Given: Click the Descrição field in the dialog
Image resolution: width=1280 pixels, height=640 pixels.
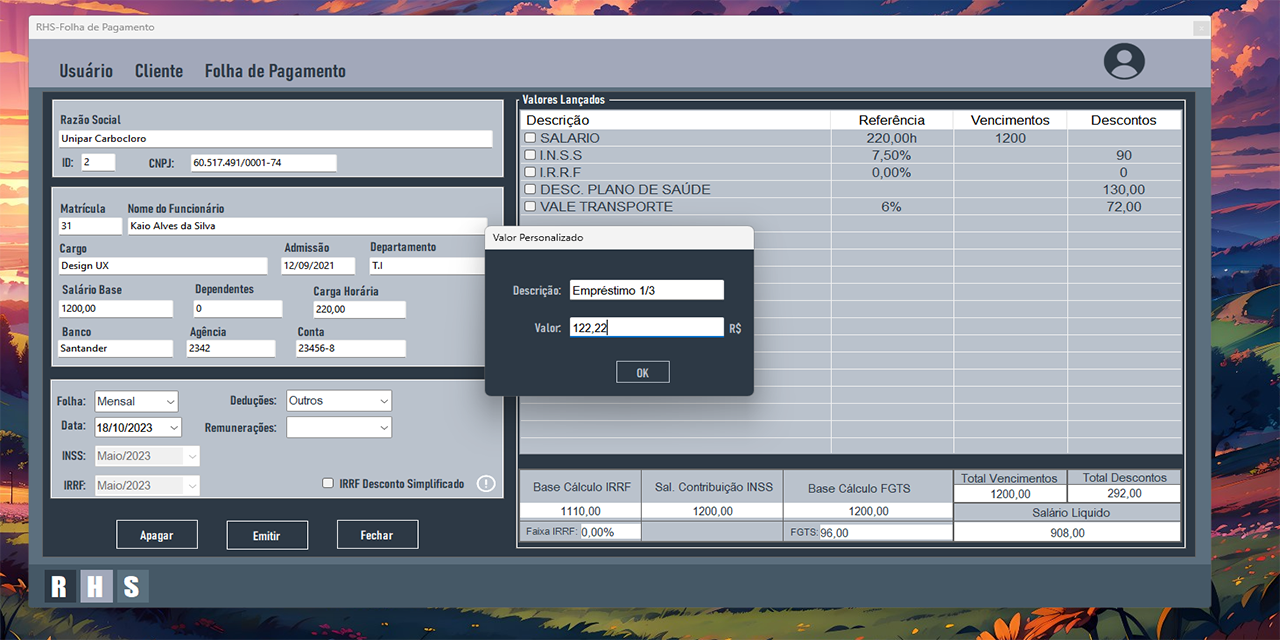Looking at the screenshot, I should (x=646, y=290).
